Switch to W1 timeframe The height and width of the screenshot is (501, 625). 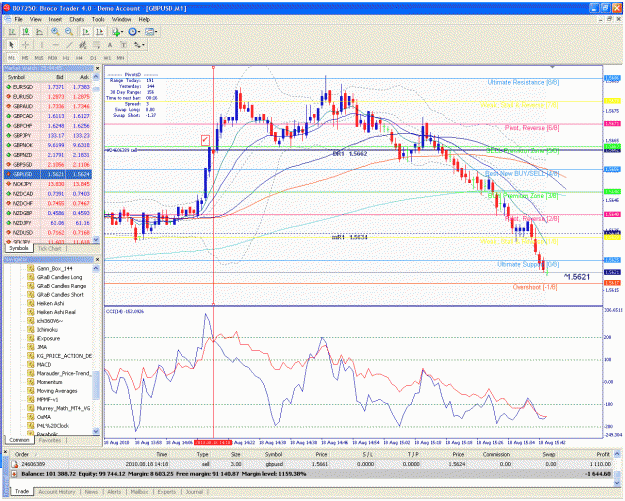point(107,58)
